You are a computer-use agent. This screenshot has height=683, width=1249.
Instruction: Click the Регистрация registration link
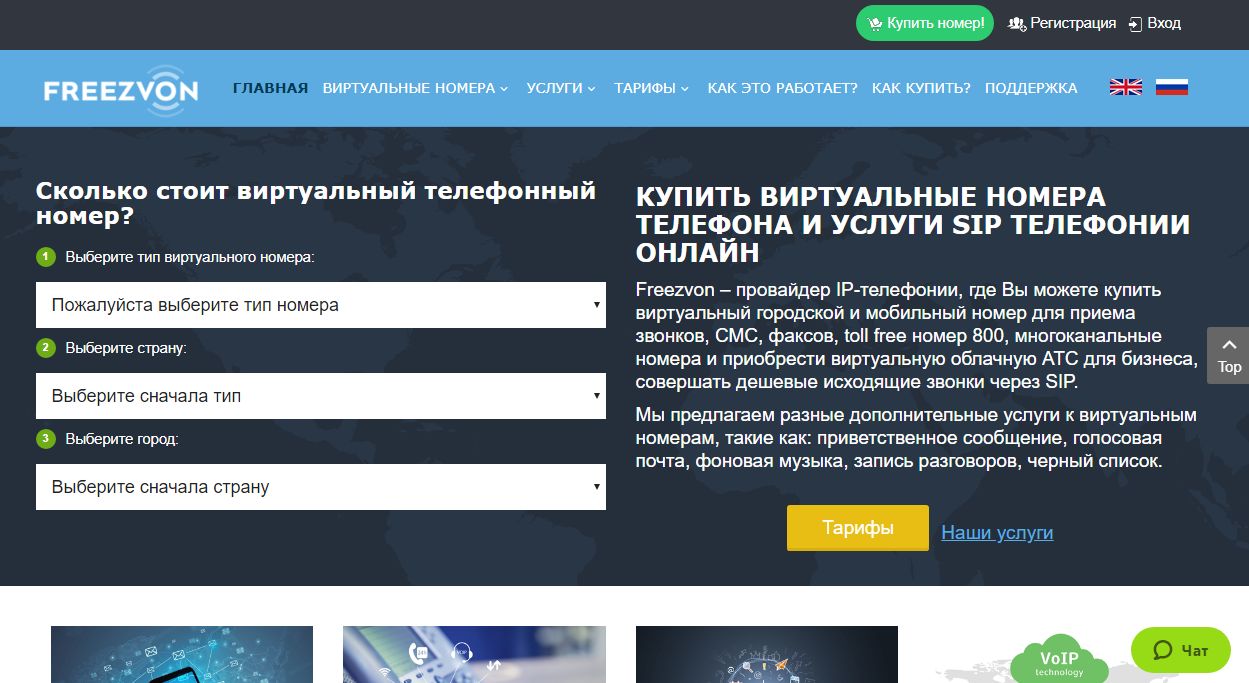pyautogui.click(x=1062, y=23)
